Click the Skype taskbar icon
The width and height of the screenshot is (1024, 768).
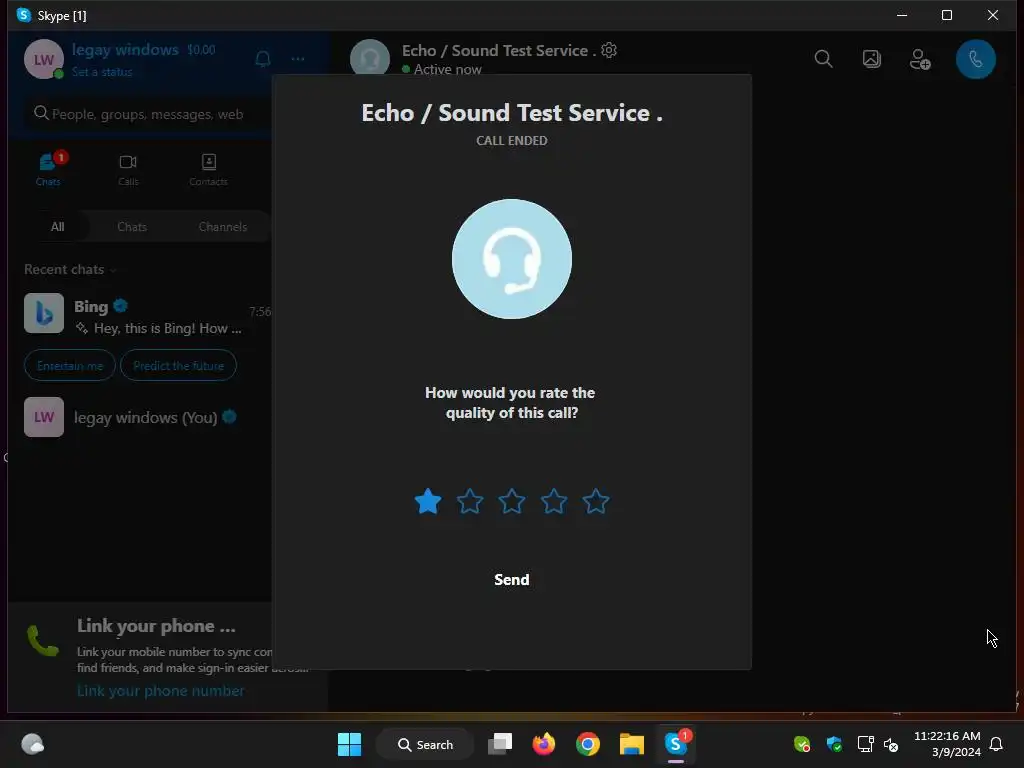(676, 744)
